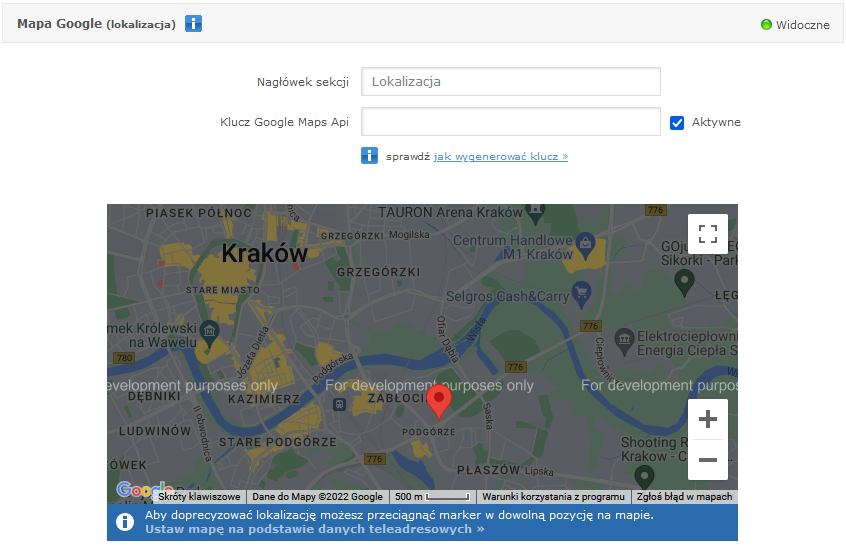
Task: Click Elektrociepłownia museum pin icon
Action: (x=624, y=342)
